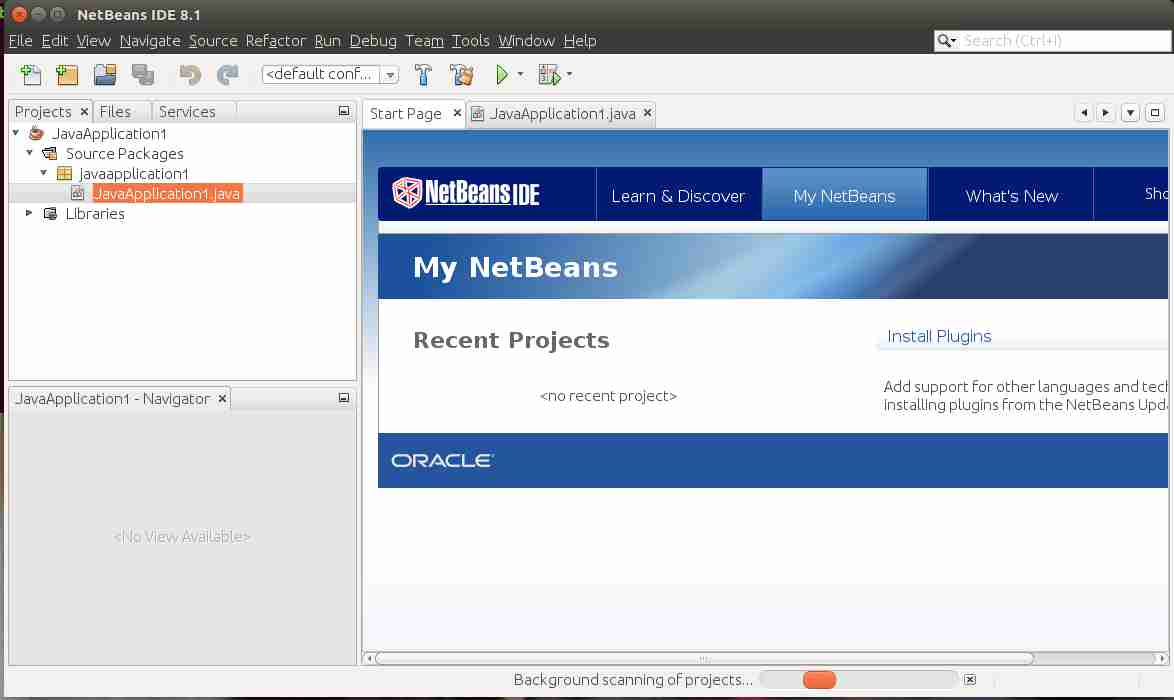Create a new file using toolbar icon
Image resolution: width=1174 pixels, height=700 pixels.
[30, 74]
